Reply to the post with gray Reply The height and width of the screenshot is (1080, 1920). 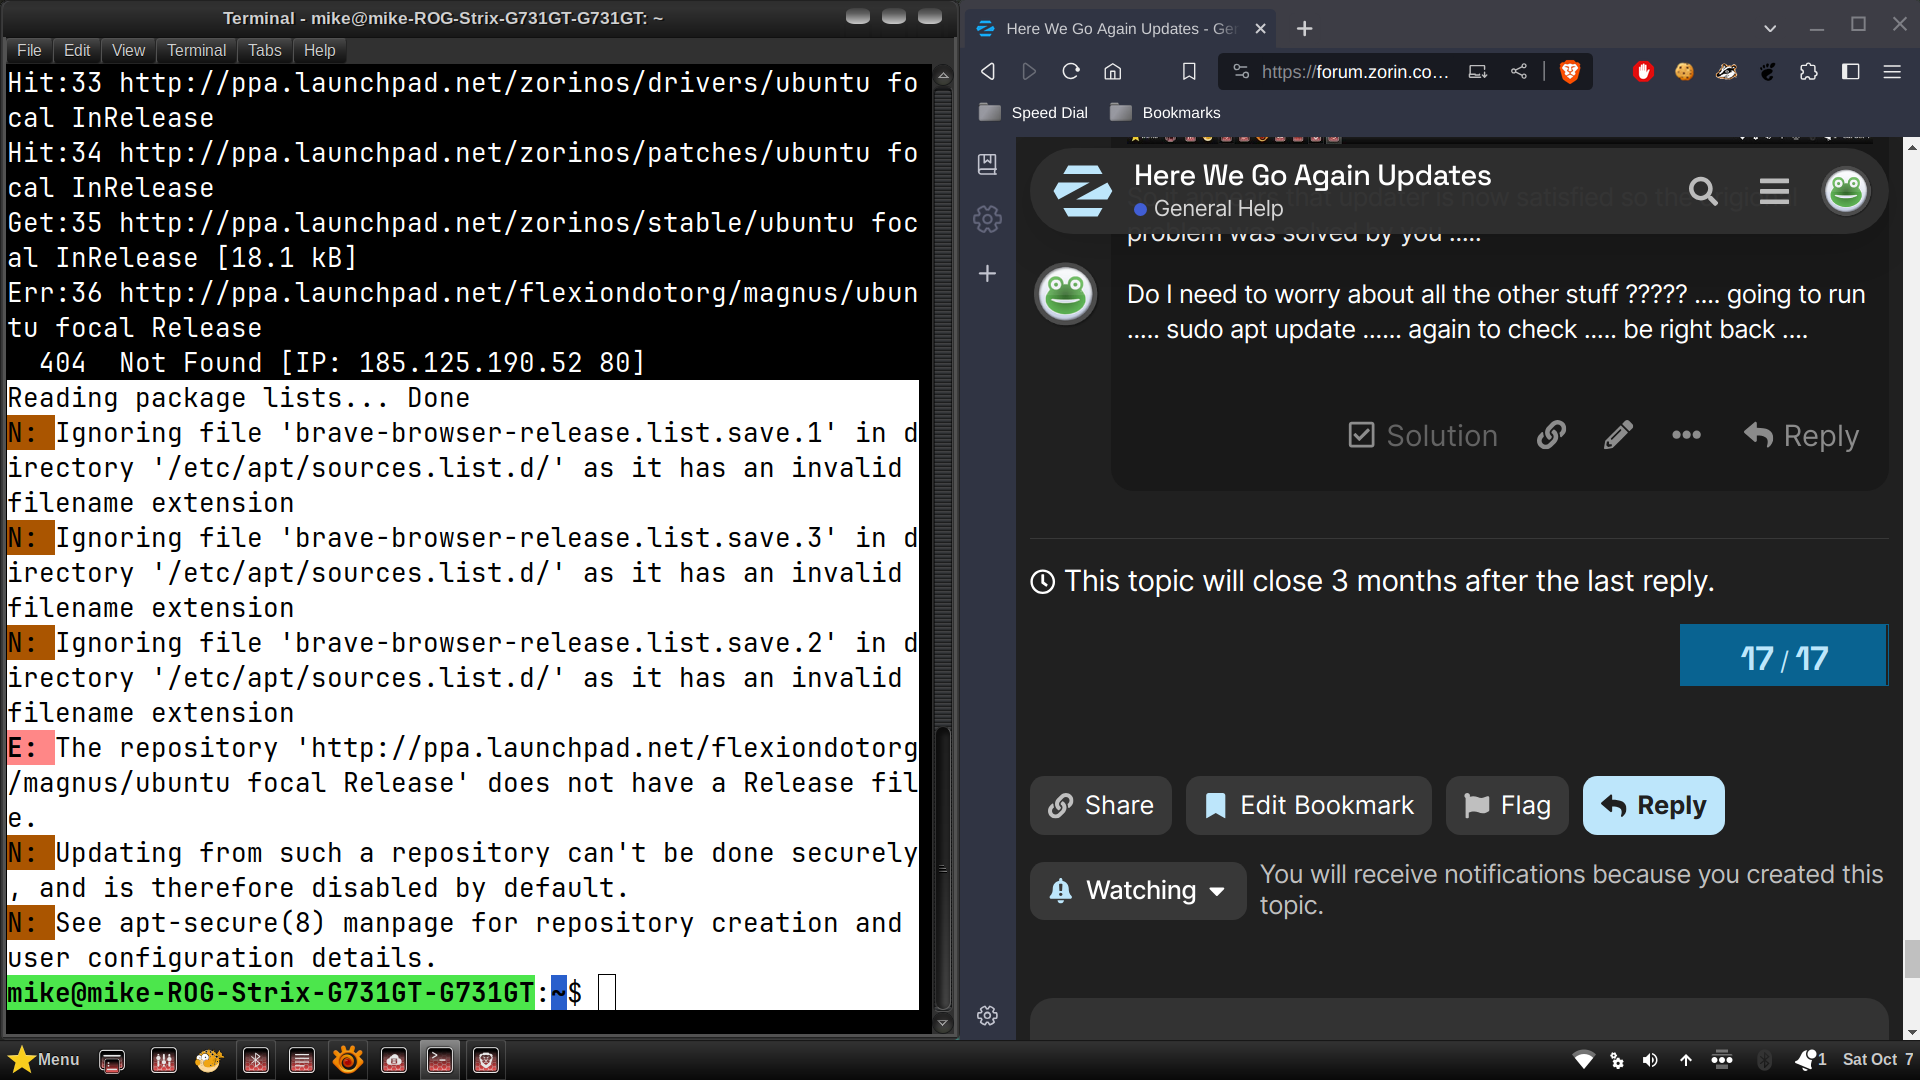click(1801, 435)
